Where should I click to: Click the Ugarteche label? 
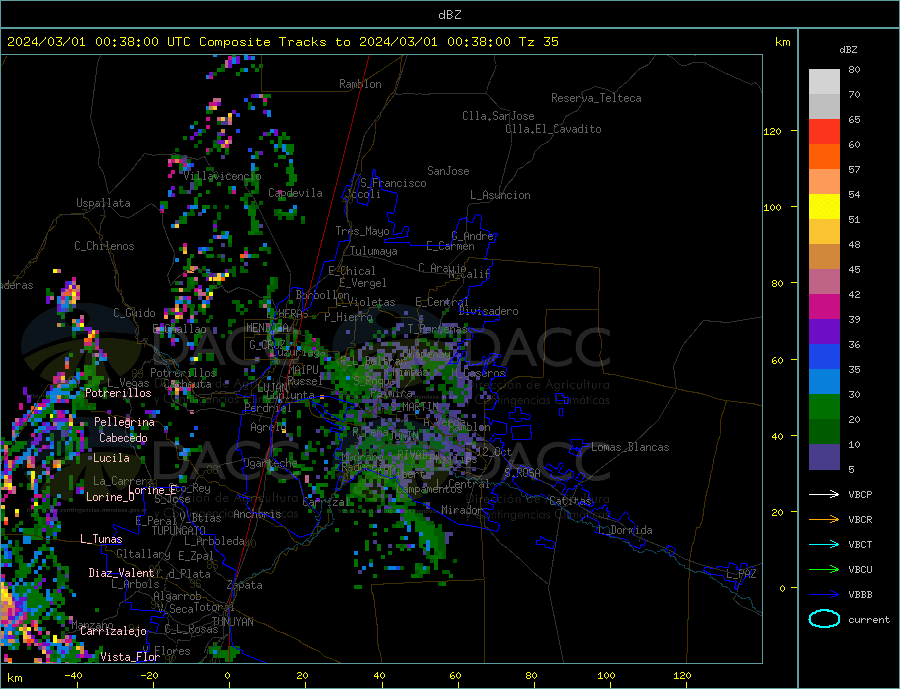tap(270, 463)
